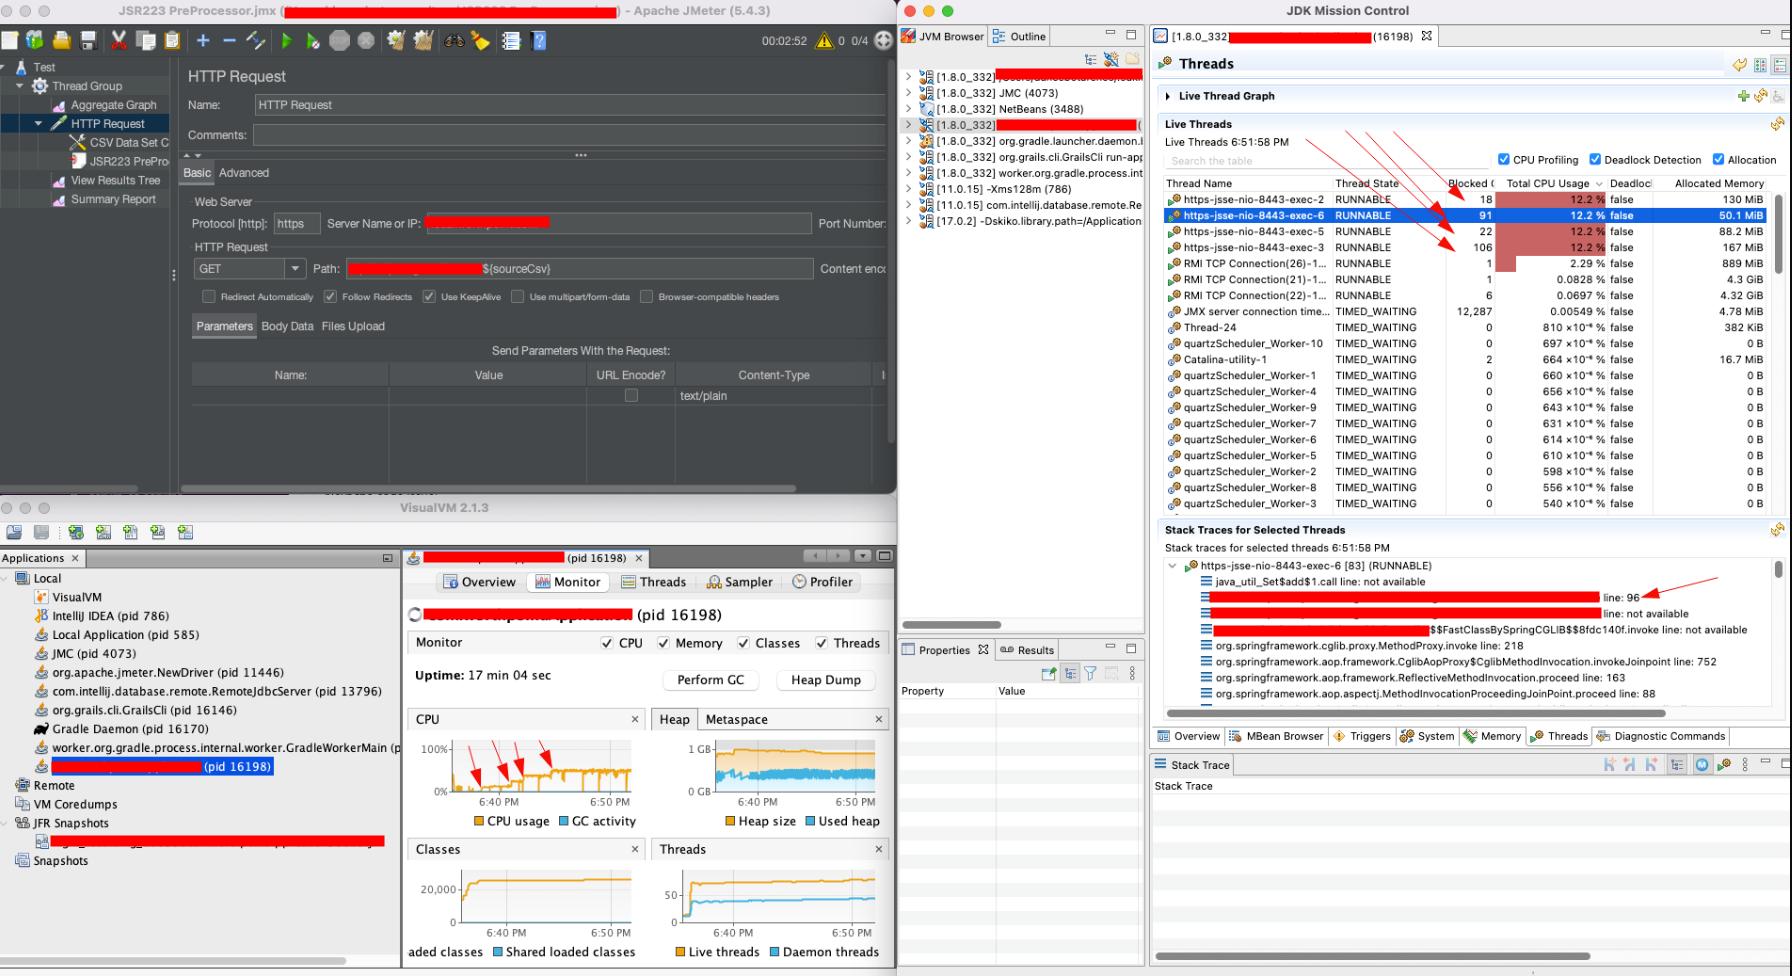The image size is (1792, 976).
Task: Click green plus icon in Live Thread Graph
Action: pyautogui.click(x=1744, y=96)
